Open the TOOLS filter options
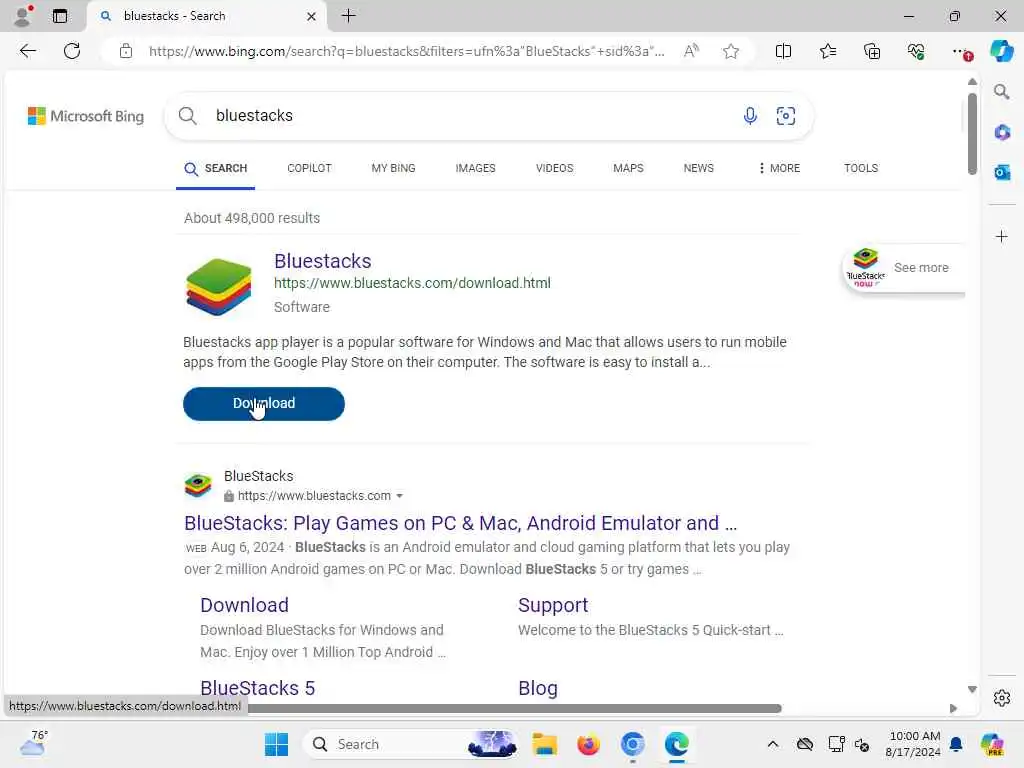Screen dimensions: 1024x768 861,168
